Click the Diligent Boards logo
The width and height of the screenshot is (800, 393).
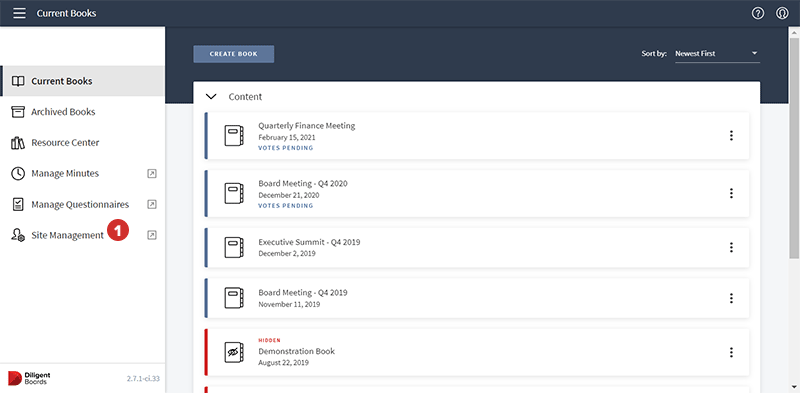tap(30, 378)
